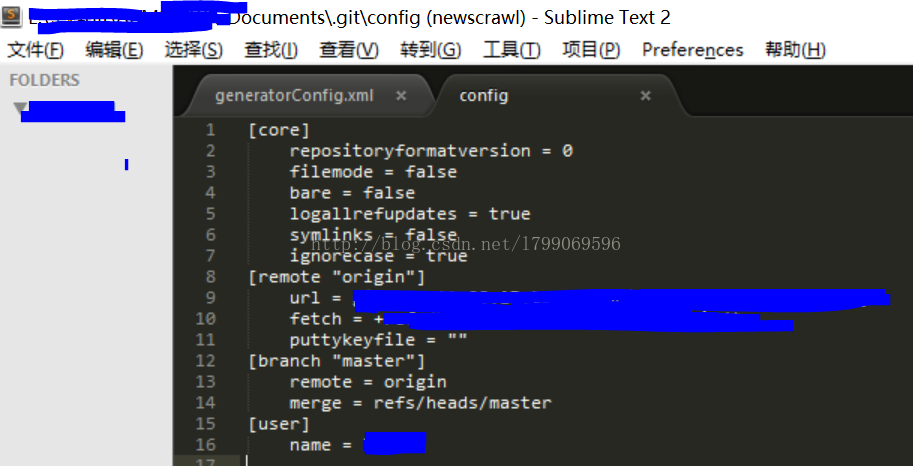Click the name = line
Image resolution: width=913 pixels, height=466 pixels.
pos(321,444)
